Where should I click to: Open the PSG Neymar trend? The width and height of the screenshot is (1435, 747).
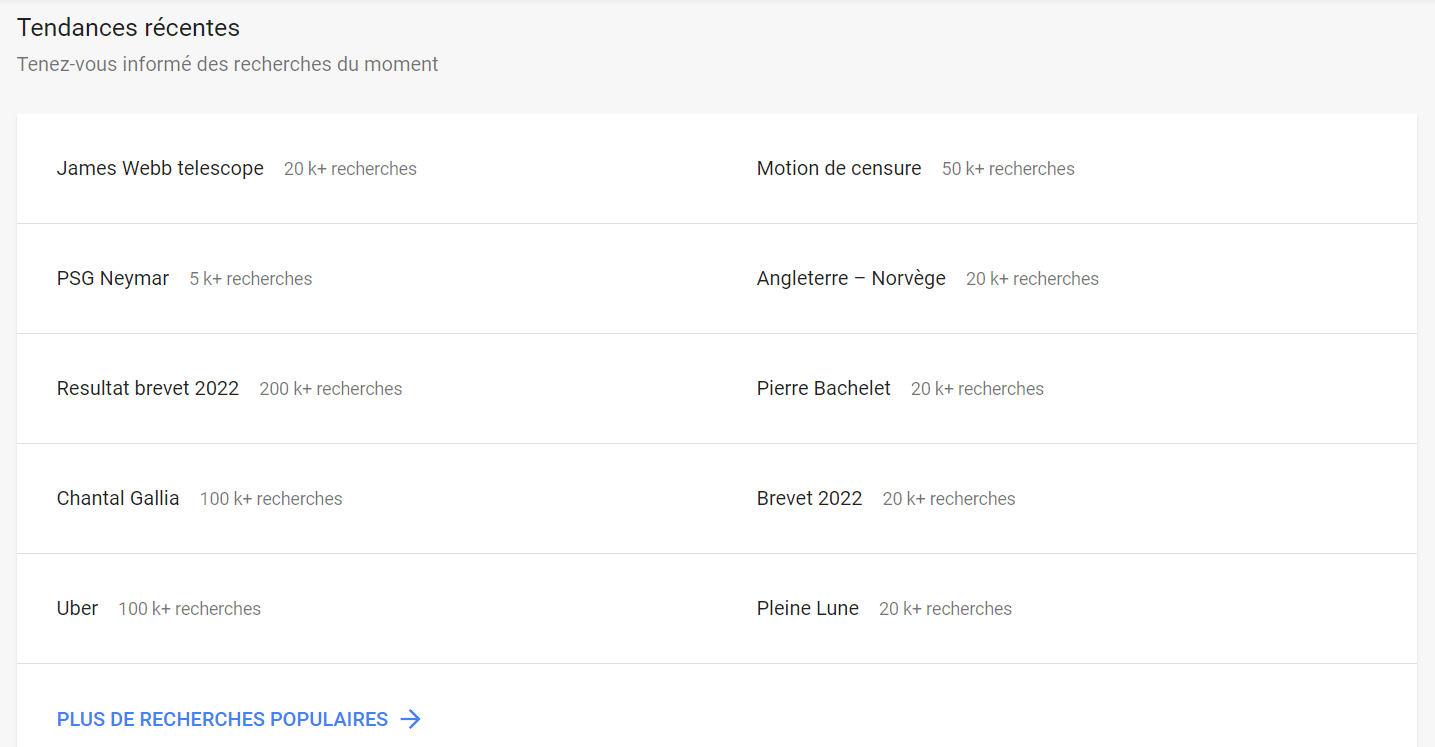click(x=112, y=278)
